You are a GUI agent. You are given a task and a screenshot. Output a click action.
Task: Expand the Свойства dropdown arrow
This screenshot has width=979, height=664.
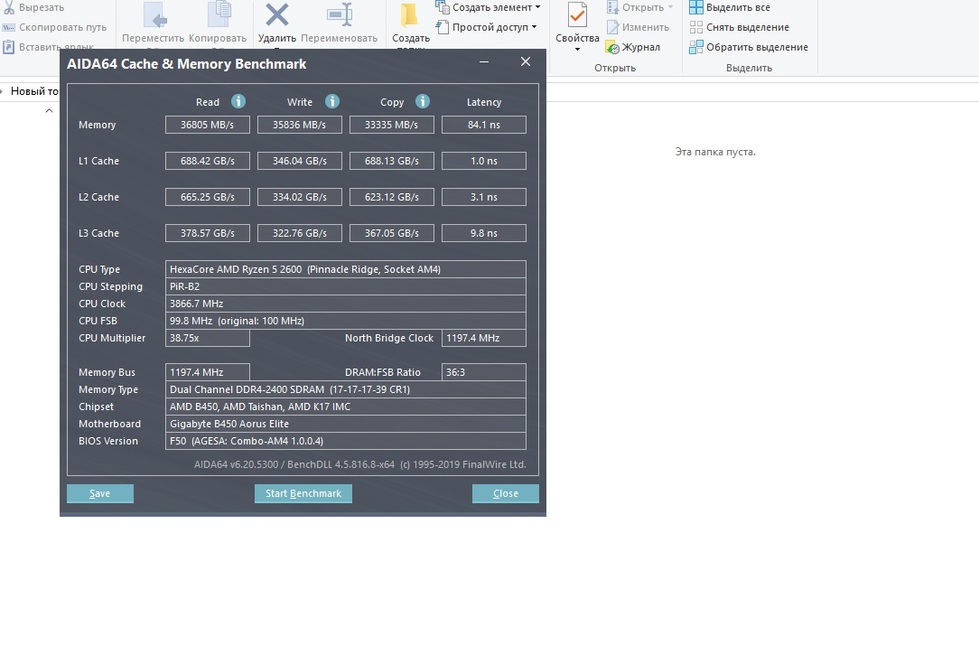[577, 49]
